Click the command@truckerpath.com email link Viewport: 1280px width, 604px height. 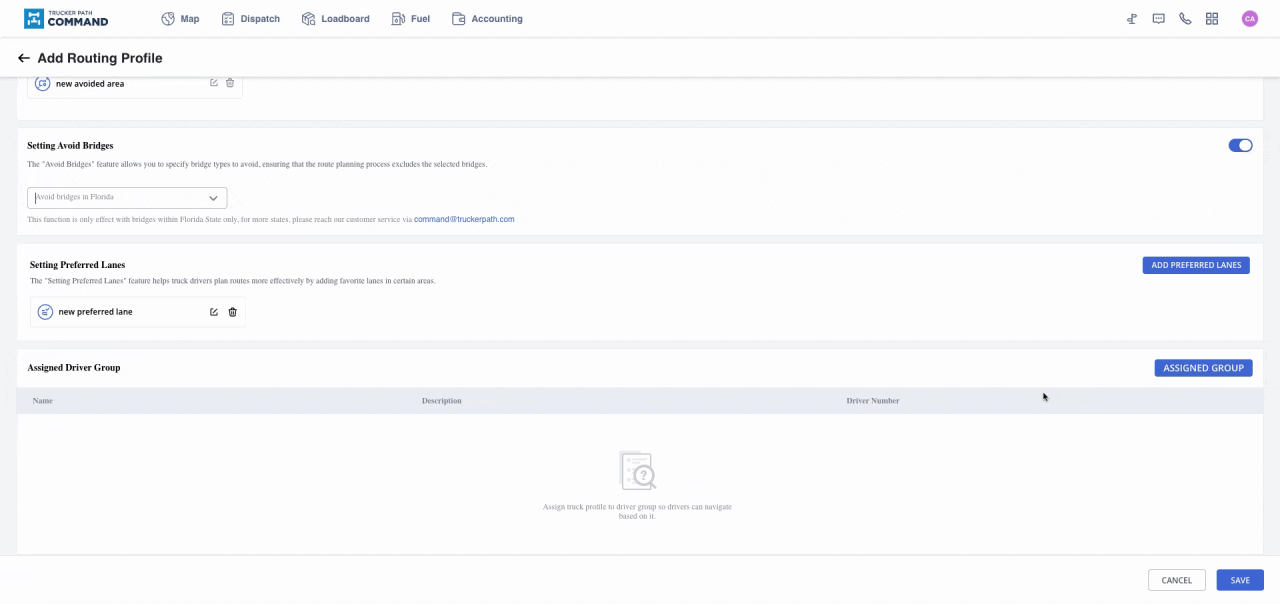pyautogui.click(x=464, y=219)
